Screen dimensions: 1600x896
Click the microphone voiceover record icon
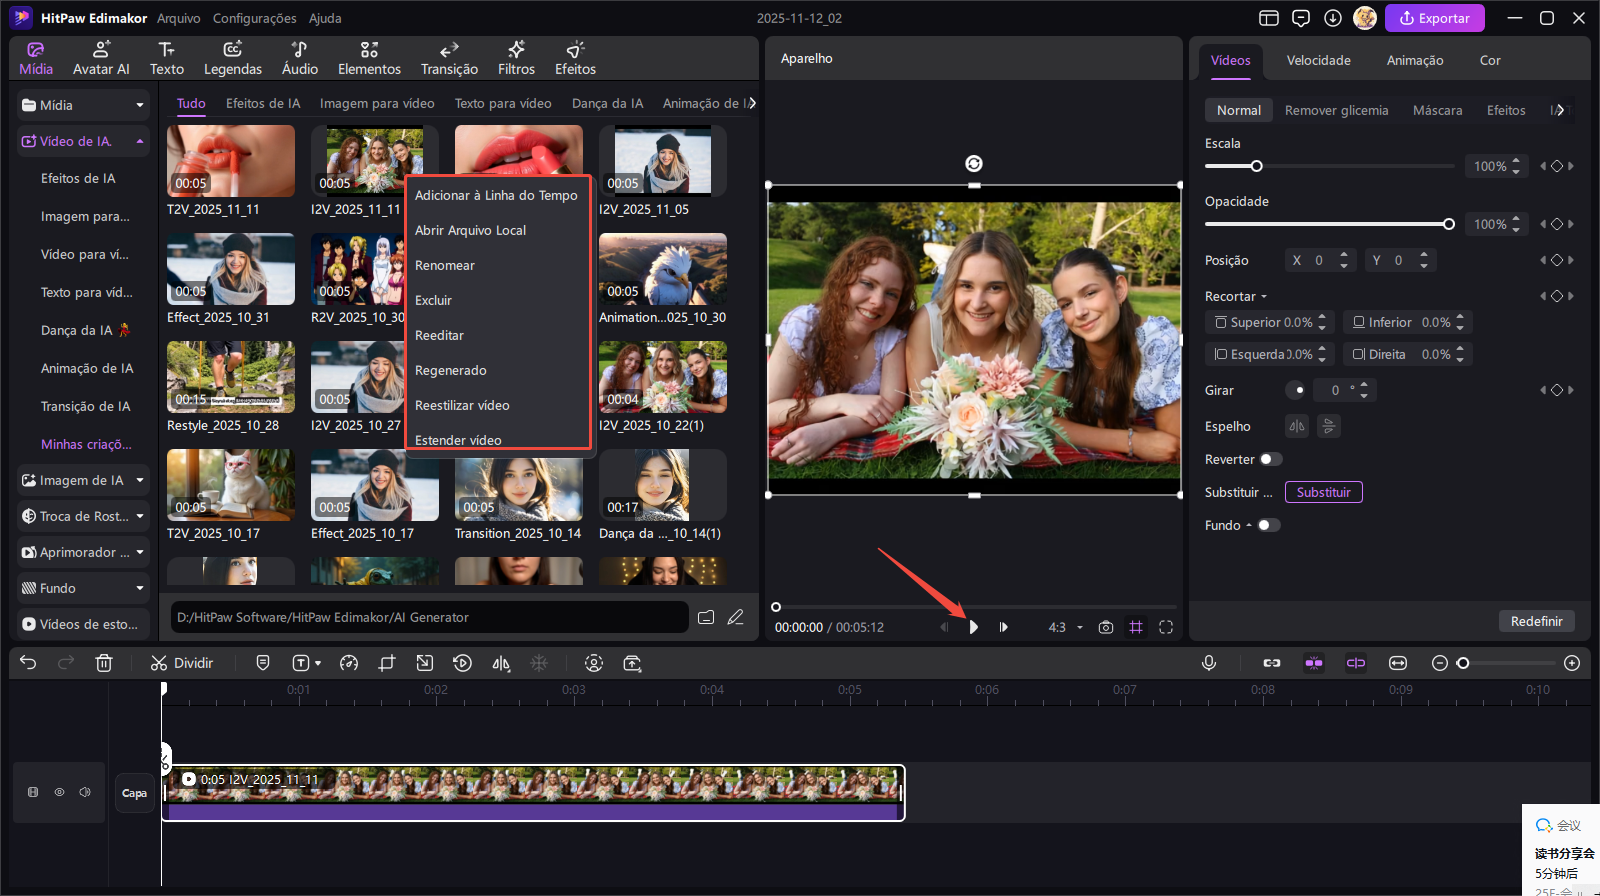pos(1209,663)
